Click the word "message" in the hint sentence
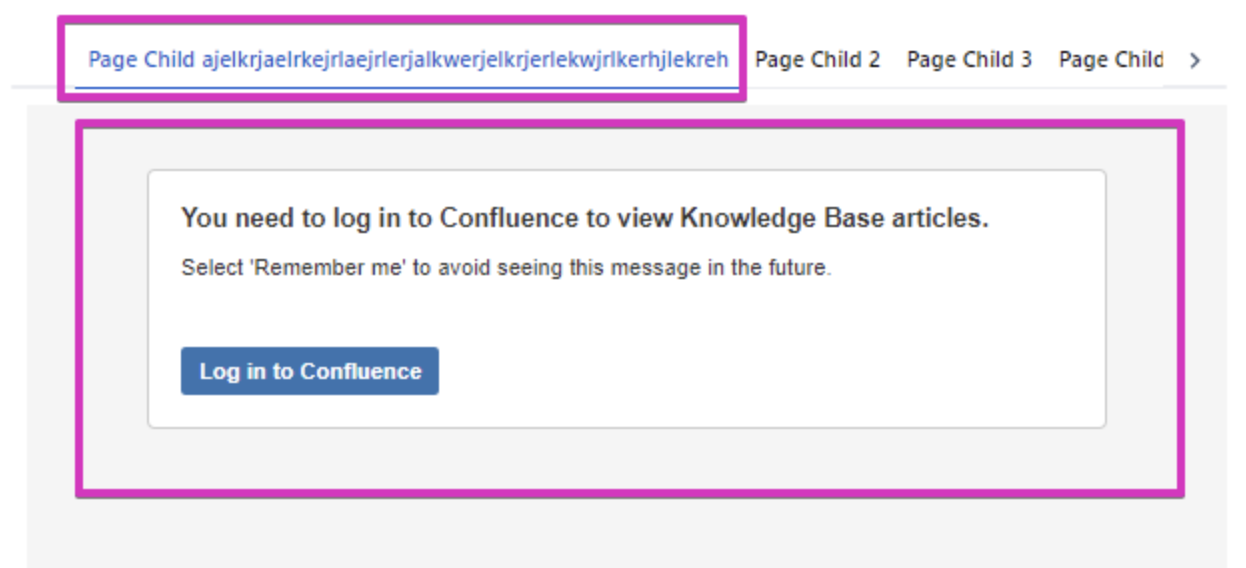1246x568 pixels. point(643,269)
